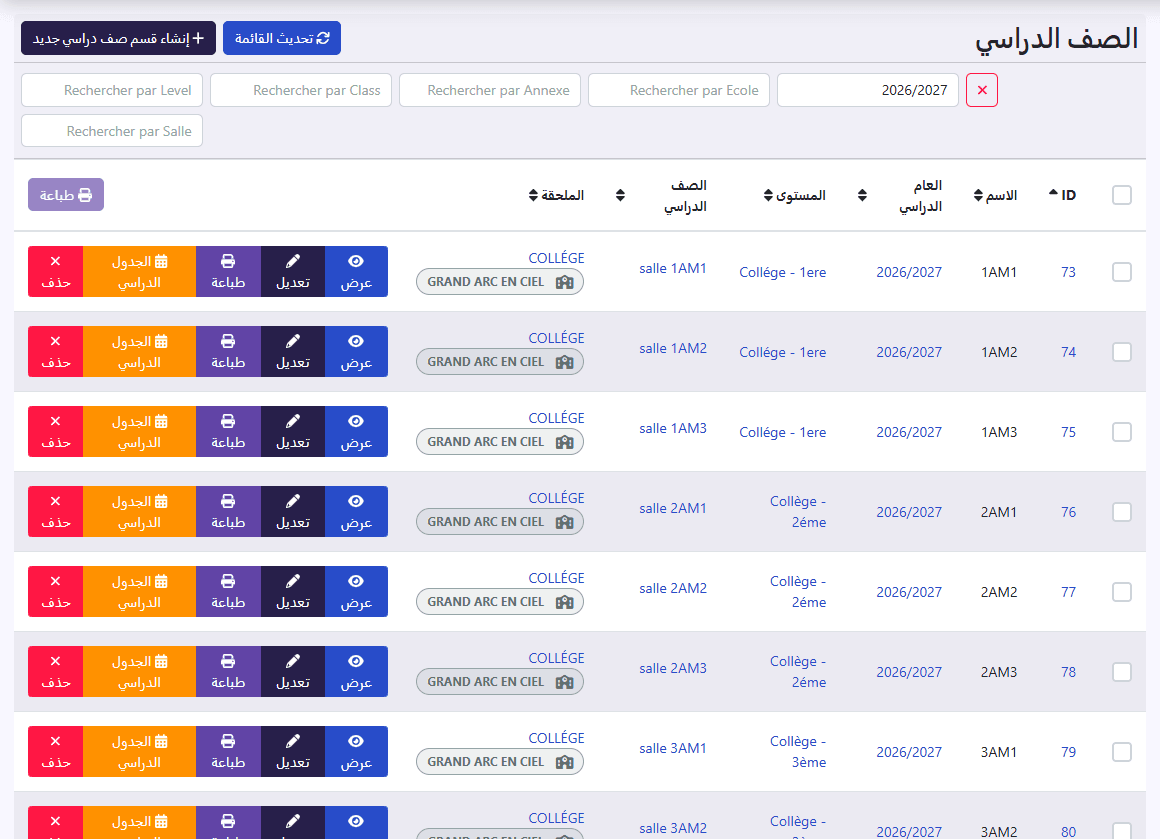Click the view (عرض) button for class 1AM1
Image resolution: width=1160 pixels, height=839 pixels.
[356, 272]
